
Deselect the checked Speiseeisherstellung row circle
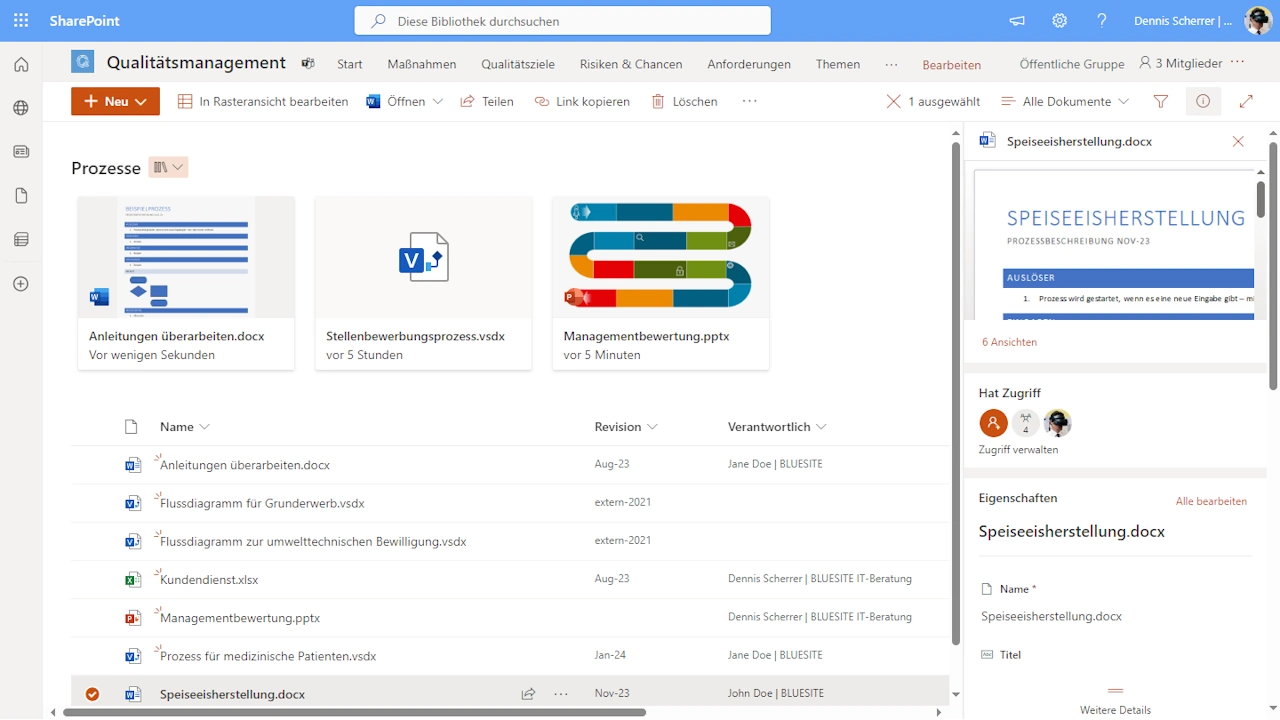point(92,693)
